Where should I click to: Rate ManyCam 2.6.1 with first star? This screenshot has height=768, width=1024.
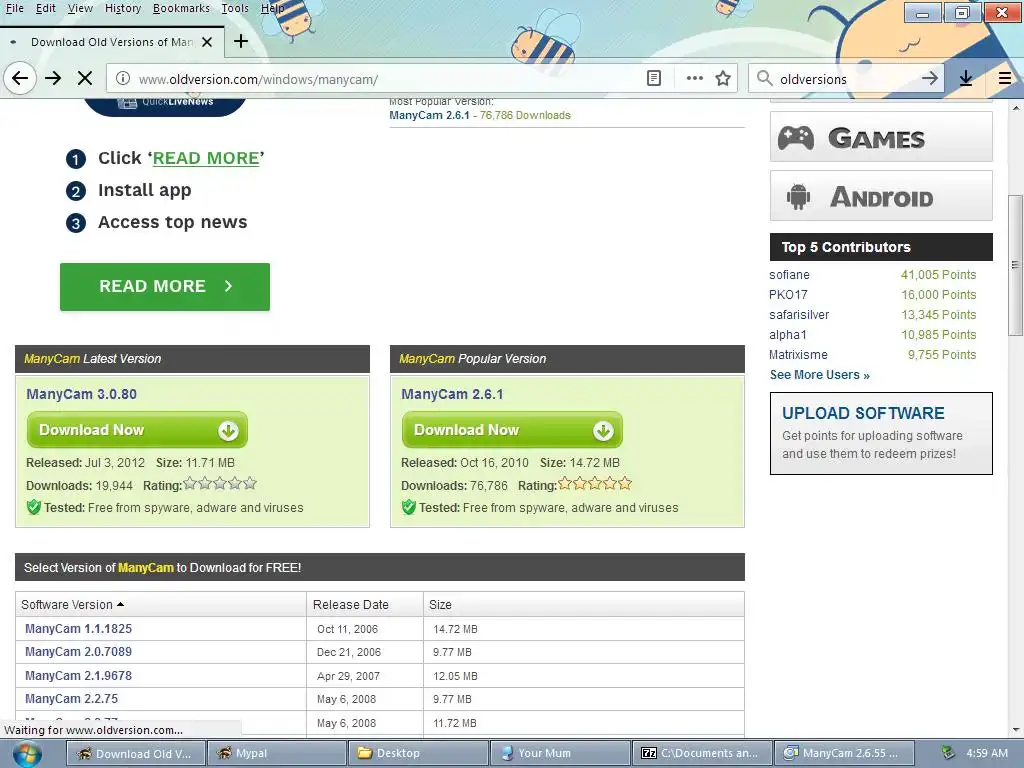click(565, 484)
